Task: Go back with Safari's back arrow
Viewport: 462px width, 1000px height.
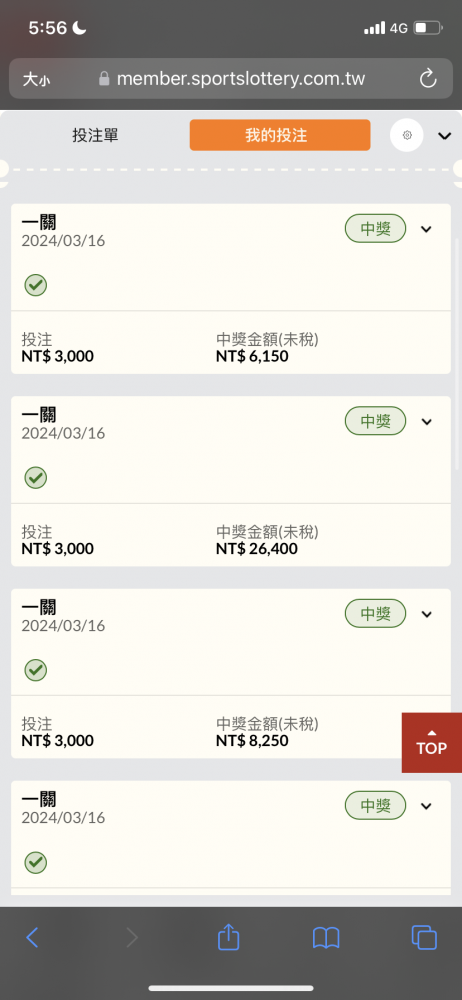Action: (32, 937)
